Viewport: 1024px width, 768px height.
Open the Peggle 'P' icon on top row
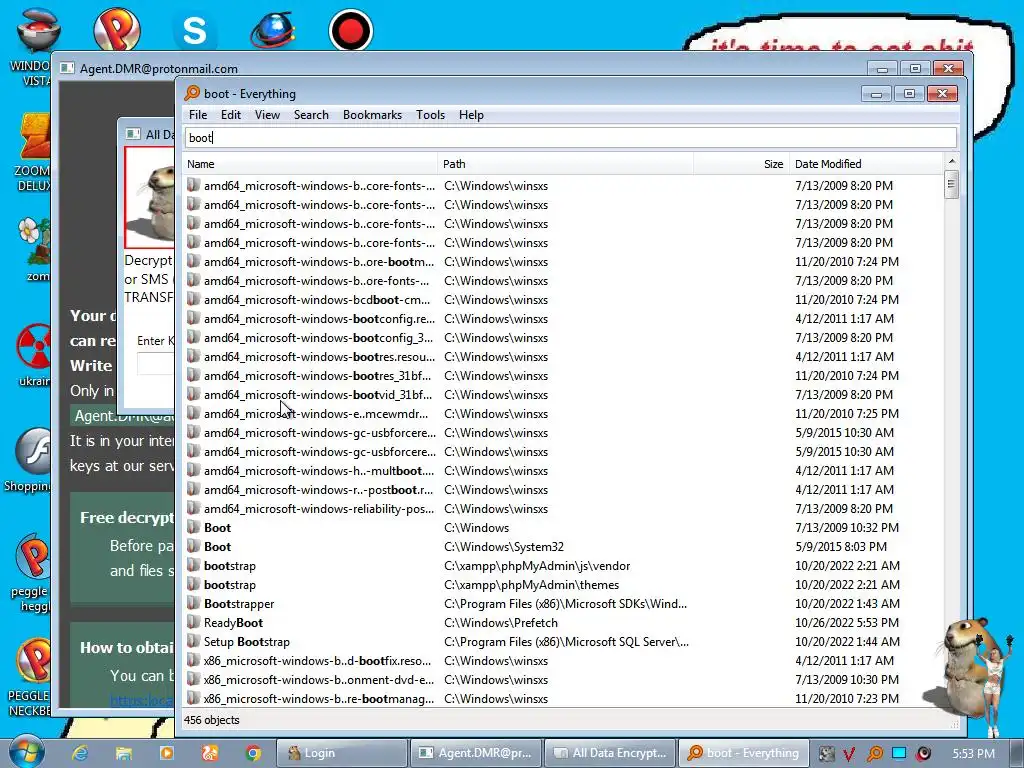pos(117,29)
